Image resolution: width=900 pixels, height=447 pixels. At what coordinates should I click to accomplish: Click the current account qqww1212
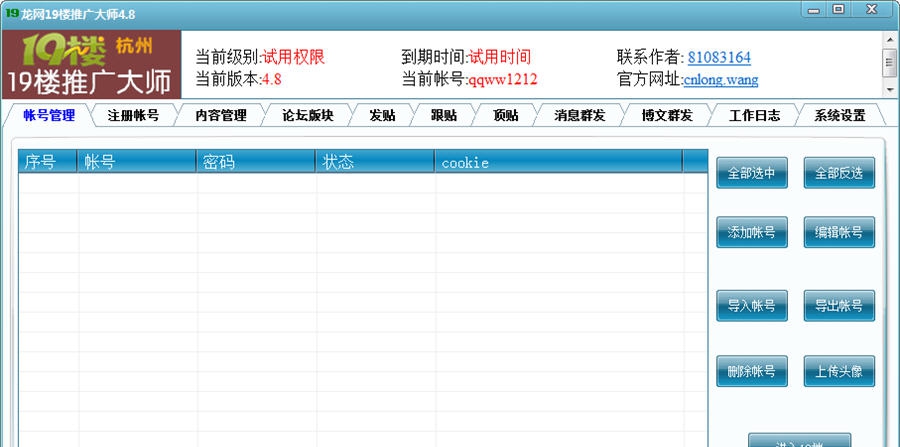point(503,79)
